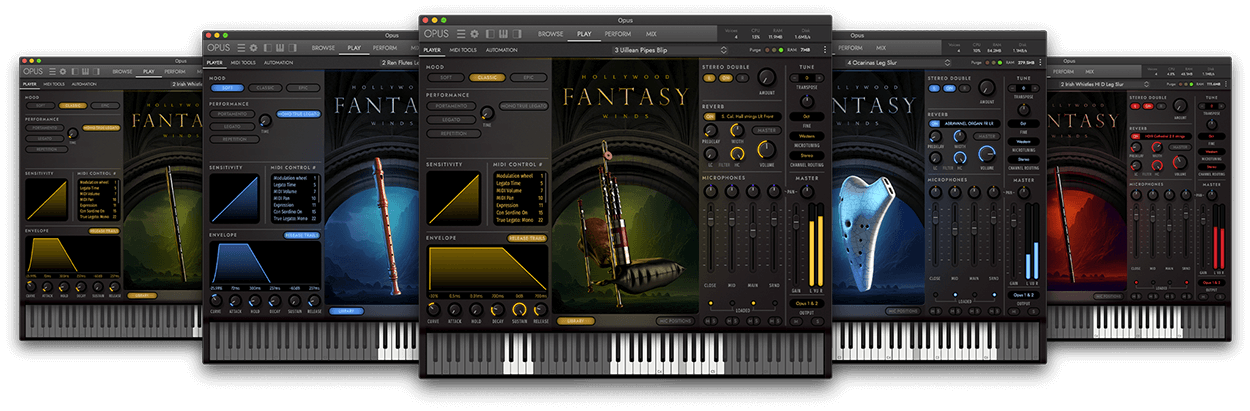The height and width of the screenshot is (411, 1250).
Task: Click the Sensitivity curve graph in center window
Action: (455, 196)
